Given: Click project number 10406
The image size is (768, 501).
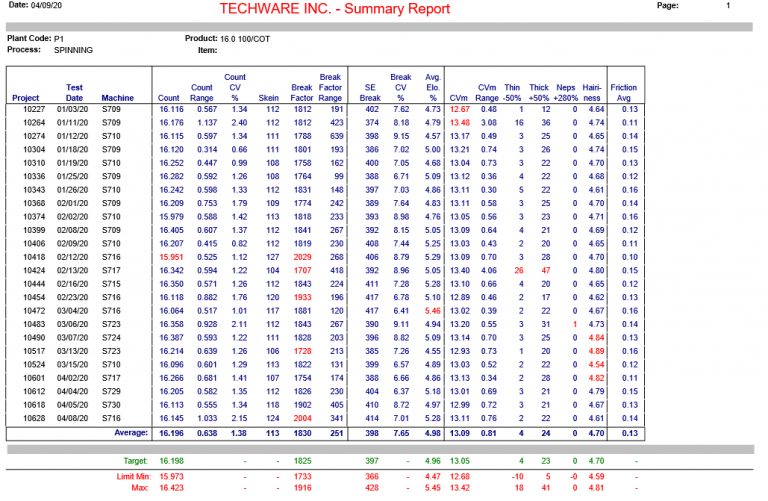Looking at the screenshot, I should [34, 244].
